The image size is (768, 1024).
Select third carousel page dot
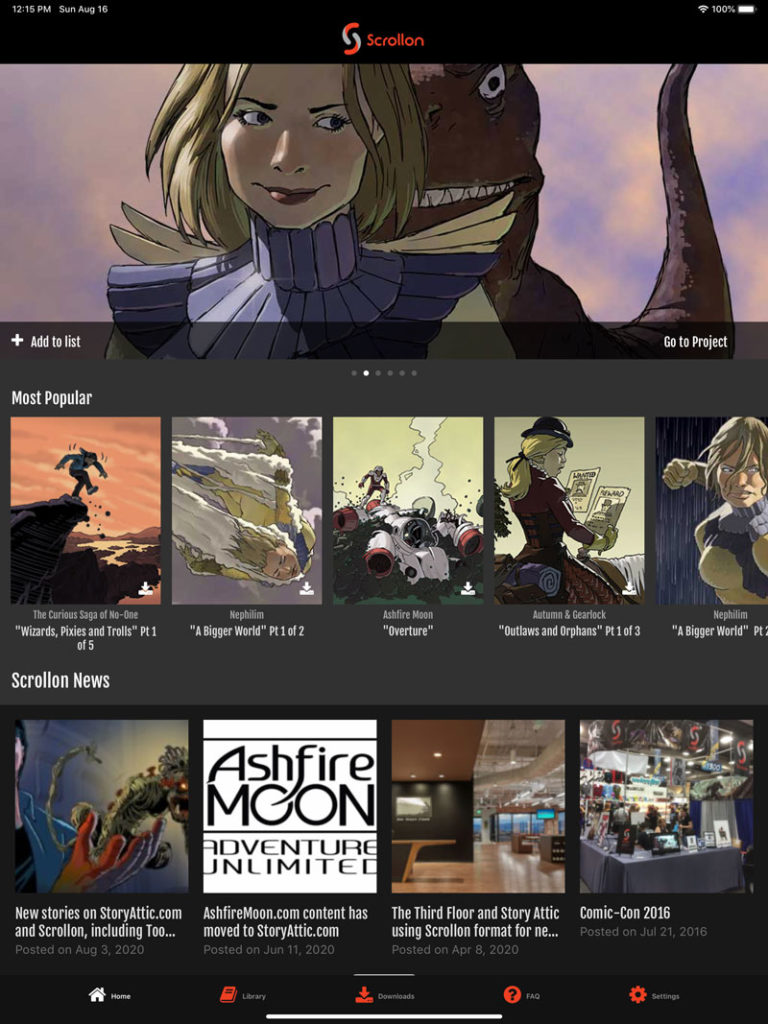tap(378, 373)
